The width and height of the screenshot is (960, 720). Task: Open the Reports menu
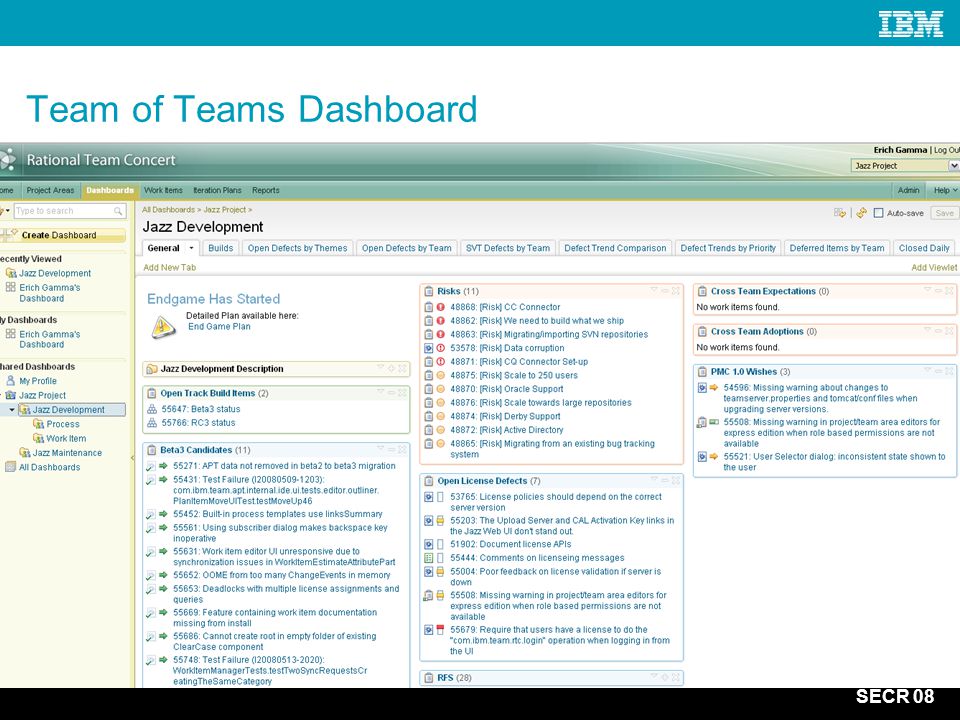[266, 190]
